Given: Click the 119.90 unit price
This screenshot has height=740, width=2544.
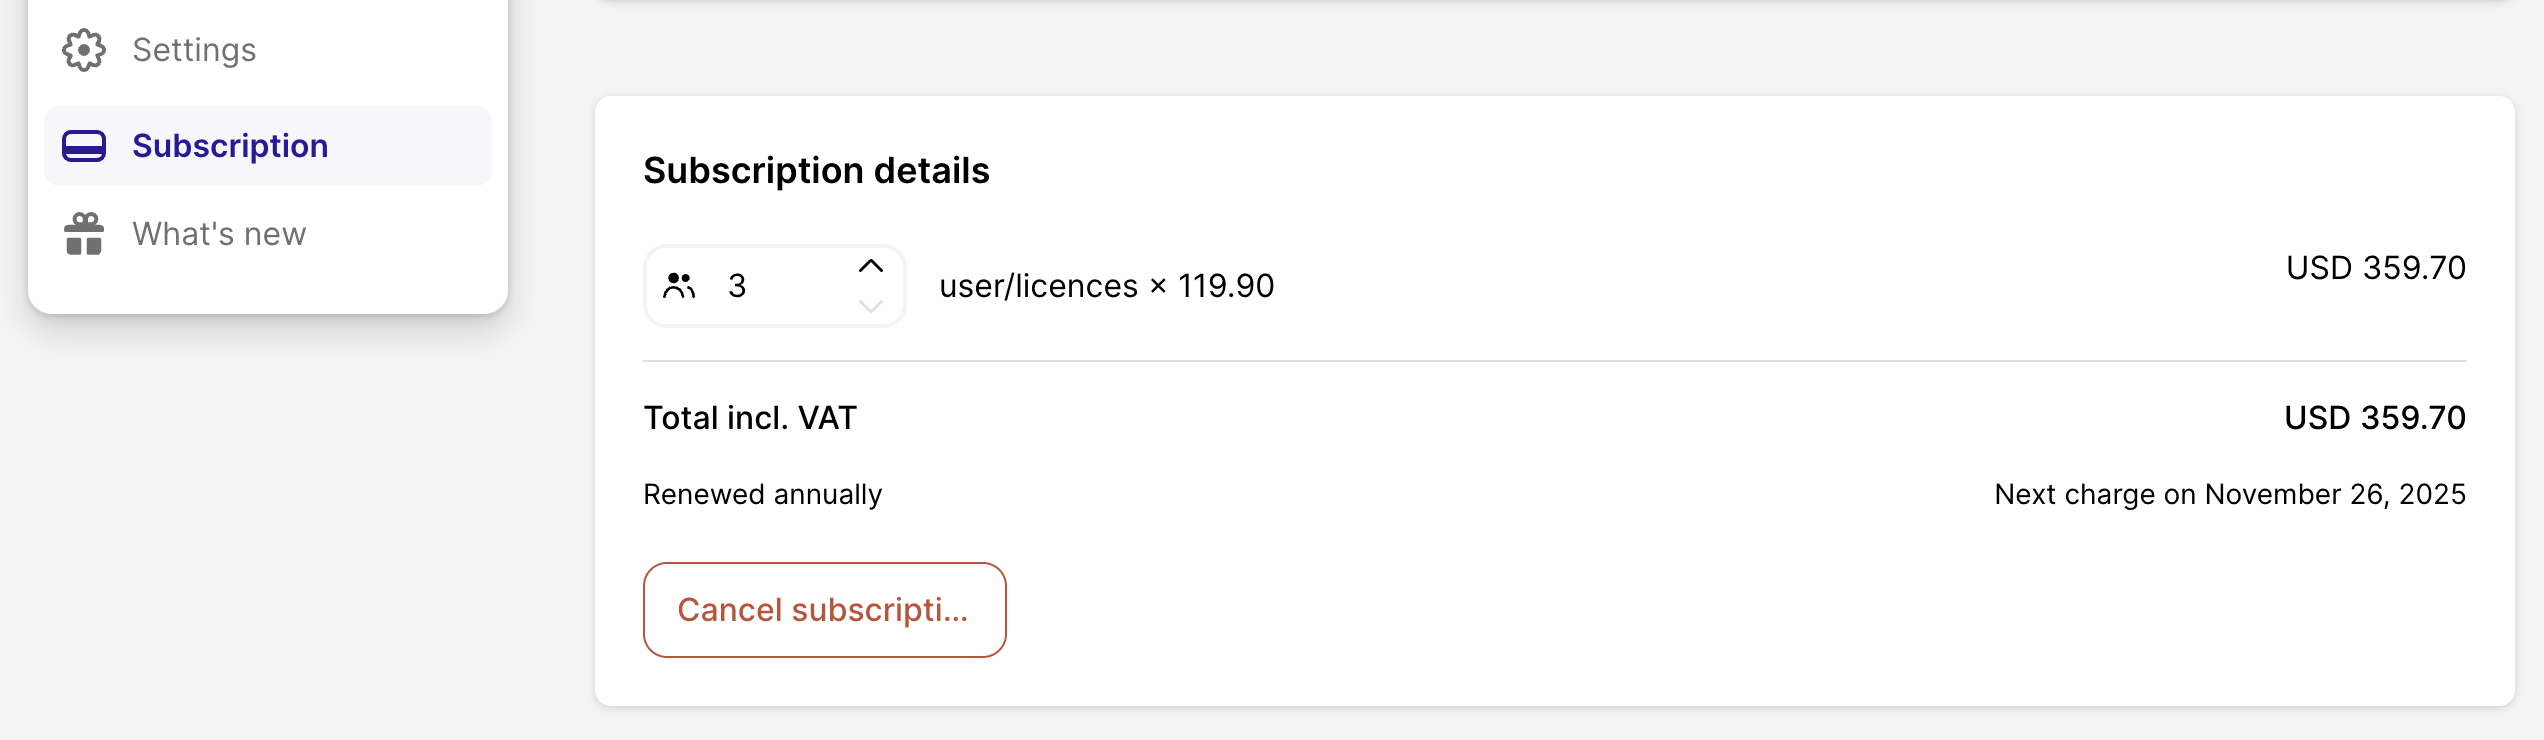Looking at the screenshot, I should (x=1226, y=286).
